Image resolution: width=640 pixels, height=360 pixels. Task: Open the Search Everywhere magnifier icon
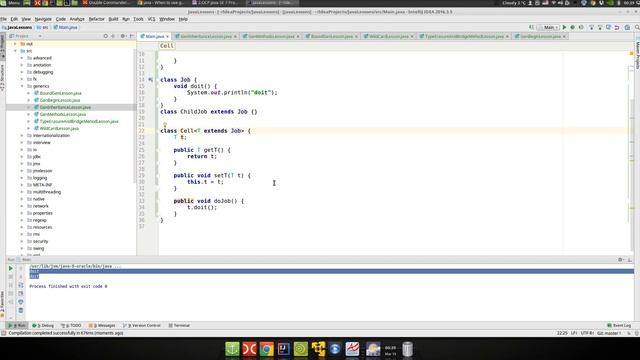637,27
